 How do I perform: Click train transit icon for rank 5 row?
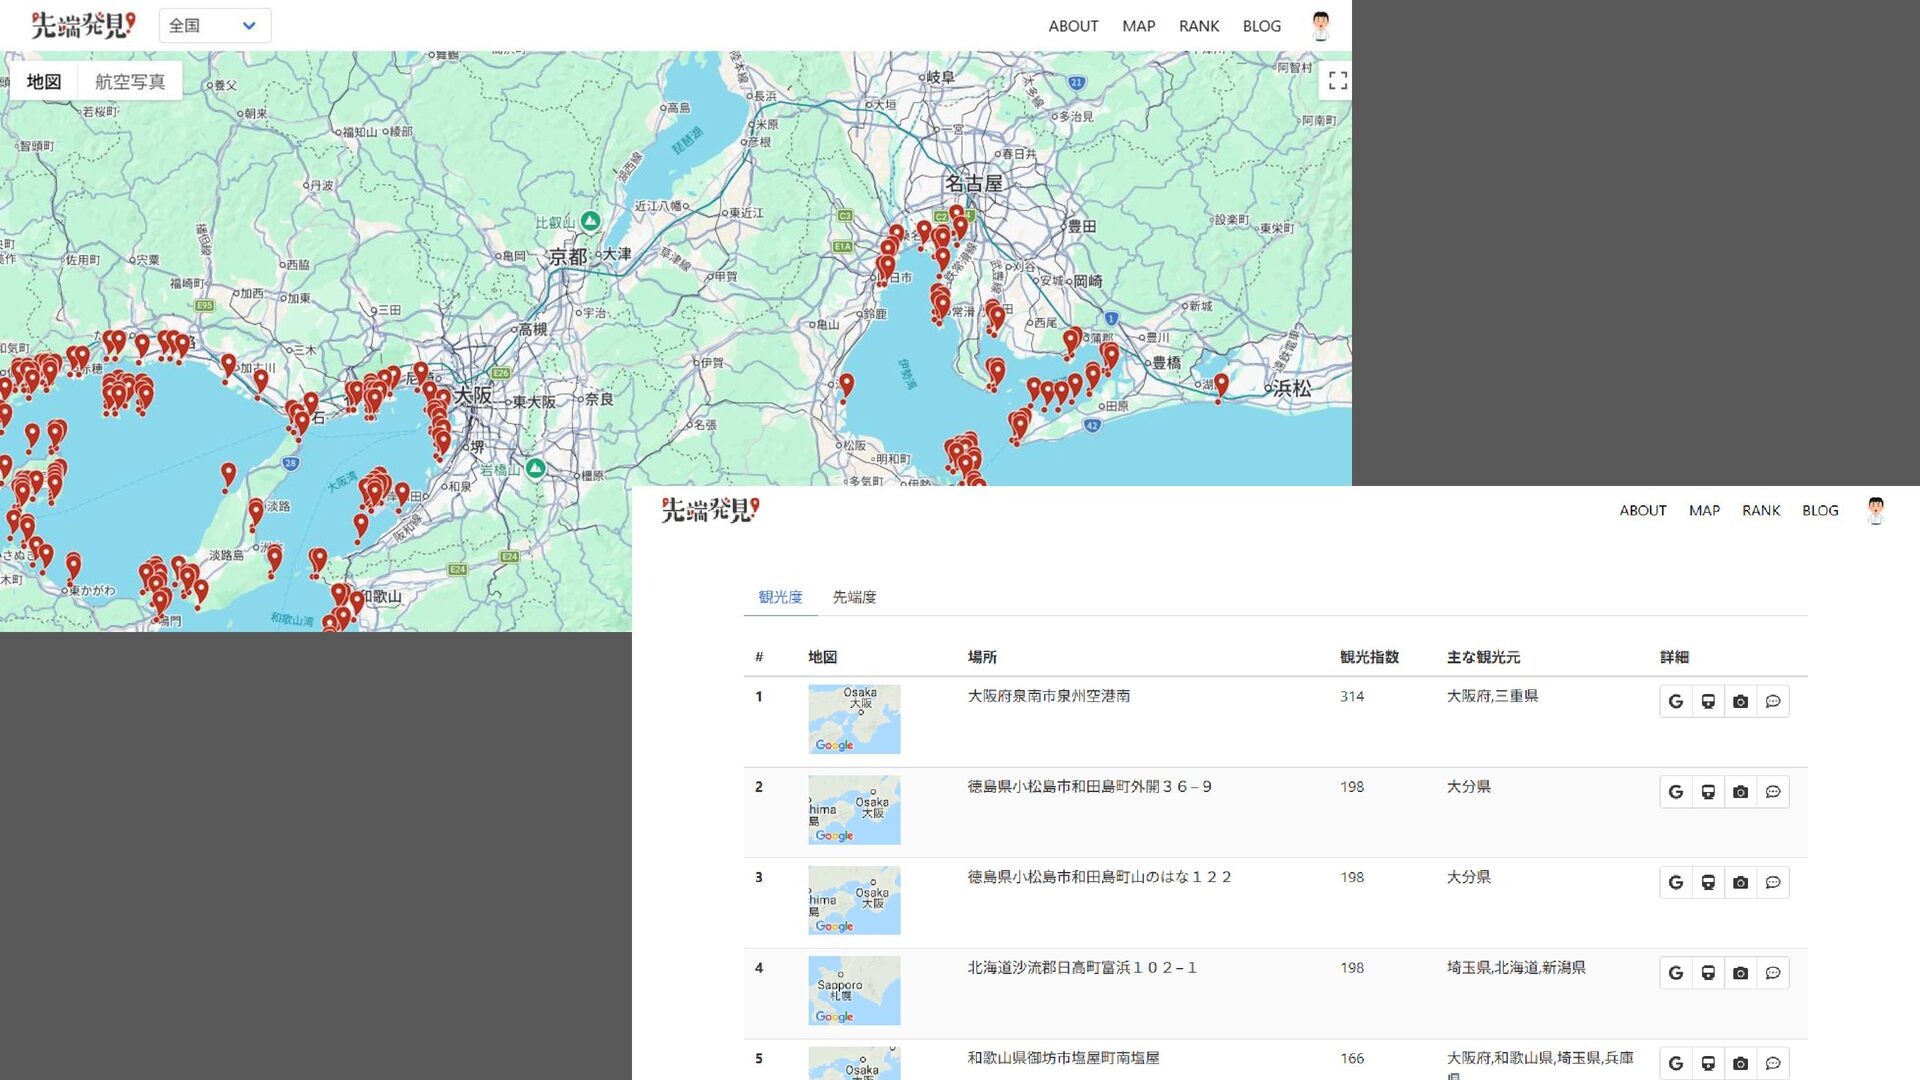(x=1708, y=1063)
